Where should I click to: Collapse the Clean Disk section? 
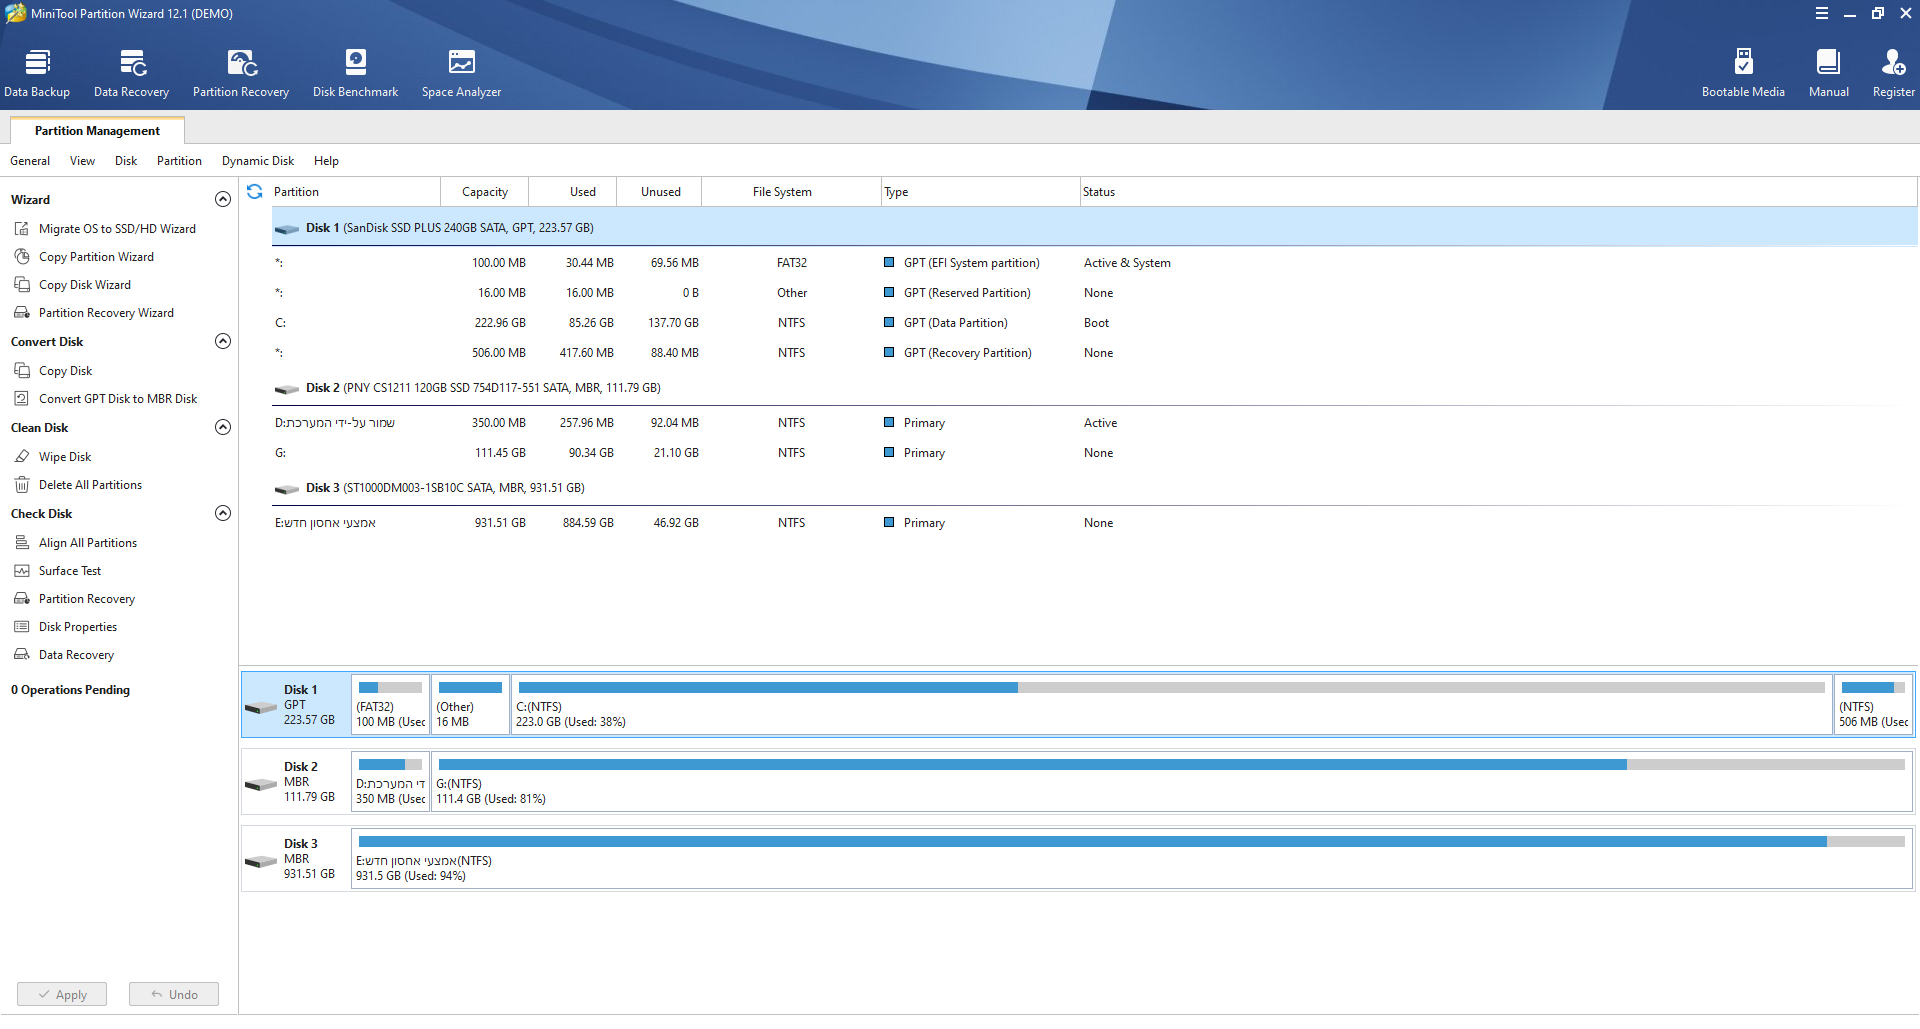click(223, 428)
